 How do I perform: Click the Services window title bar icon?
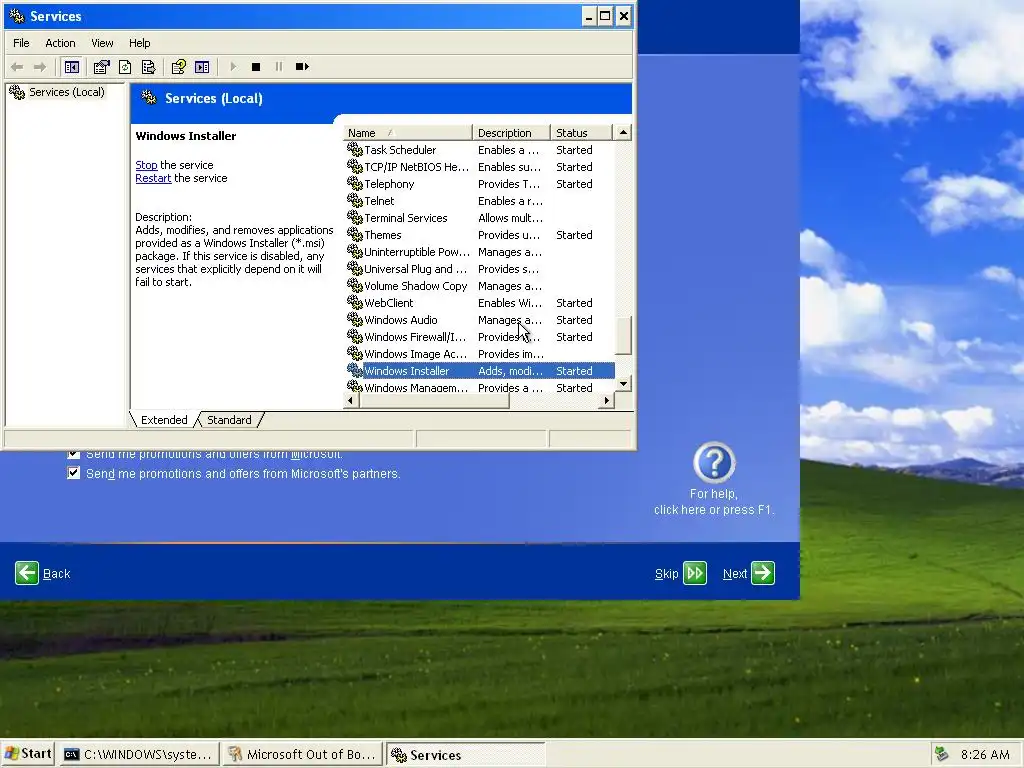16,16
